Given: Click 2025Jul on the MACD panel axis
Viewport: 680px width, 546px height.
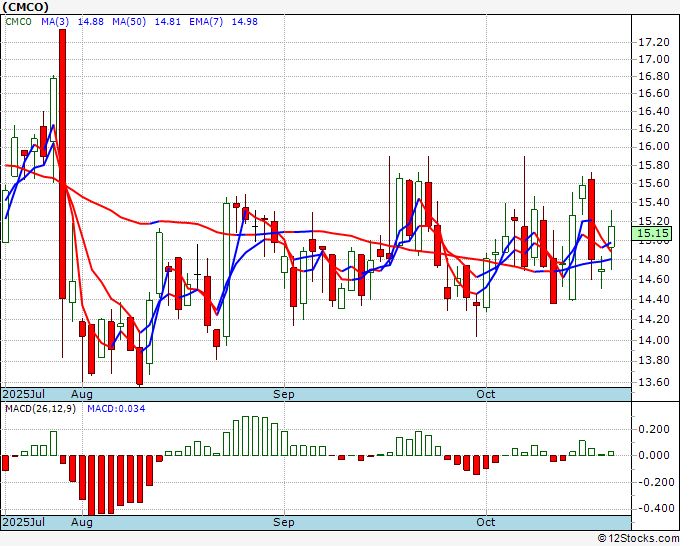Looking at the screenshot, I should (24, 522).
